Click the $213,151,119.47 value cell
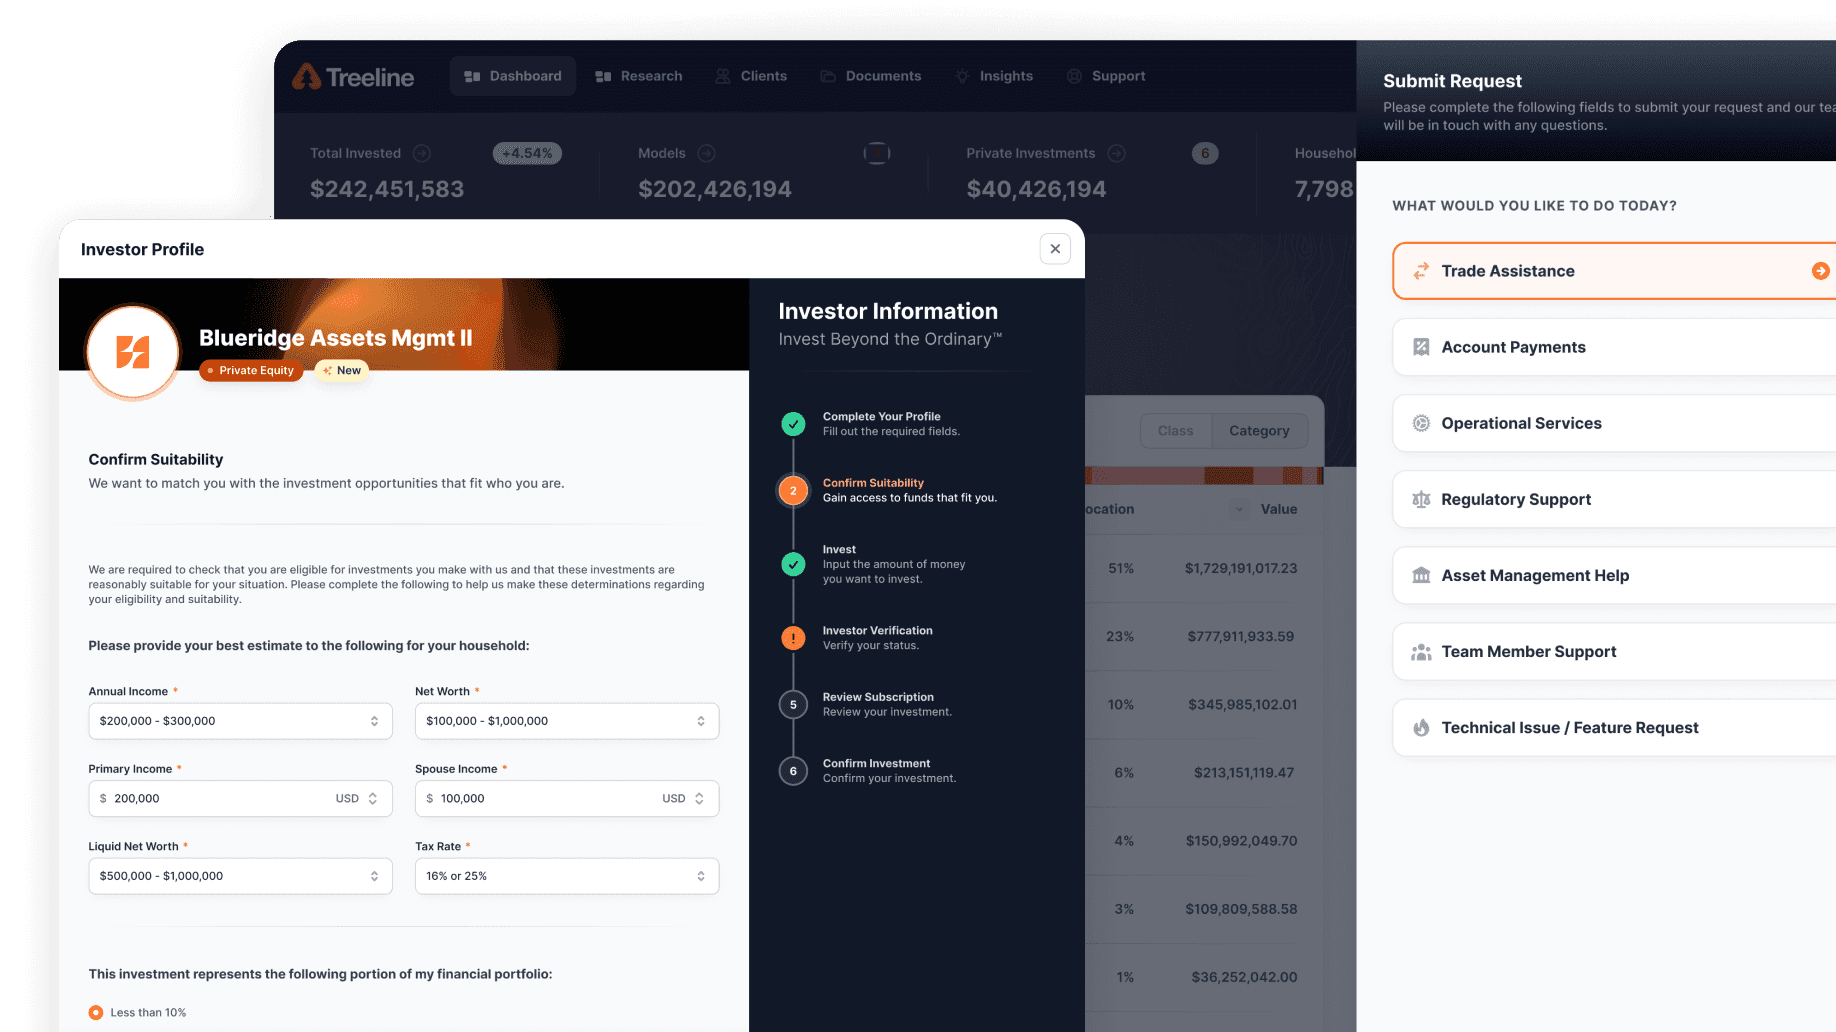The width and height of the screenshot is (1836, 1032). 1244,772
